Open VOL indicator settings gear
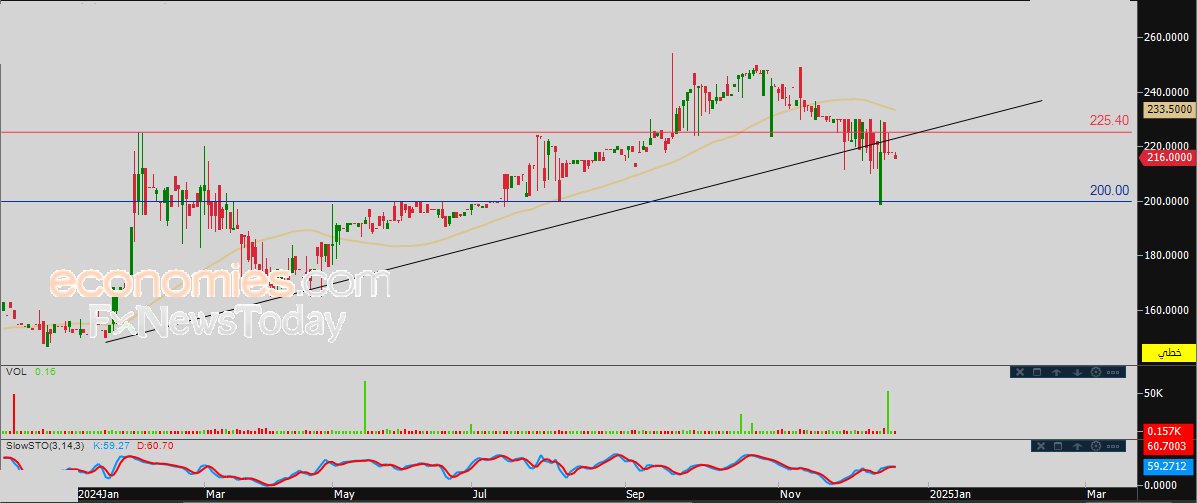 point(1095,372)
